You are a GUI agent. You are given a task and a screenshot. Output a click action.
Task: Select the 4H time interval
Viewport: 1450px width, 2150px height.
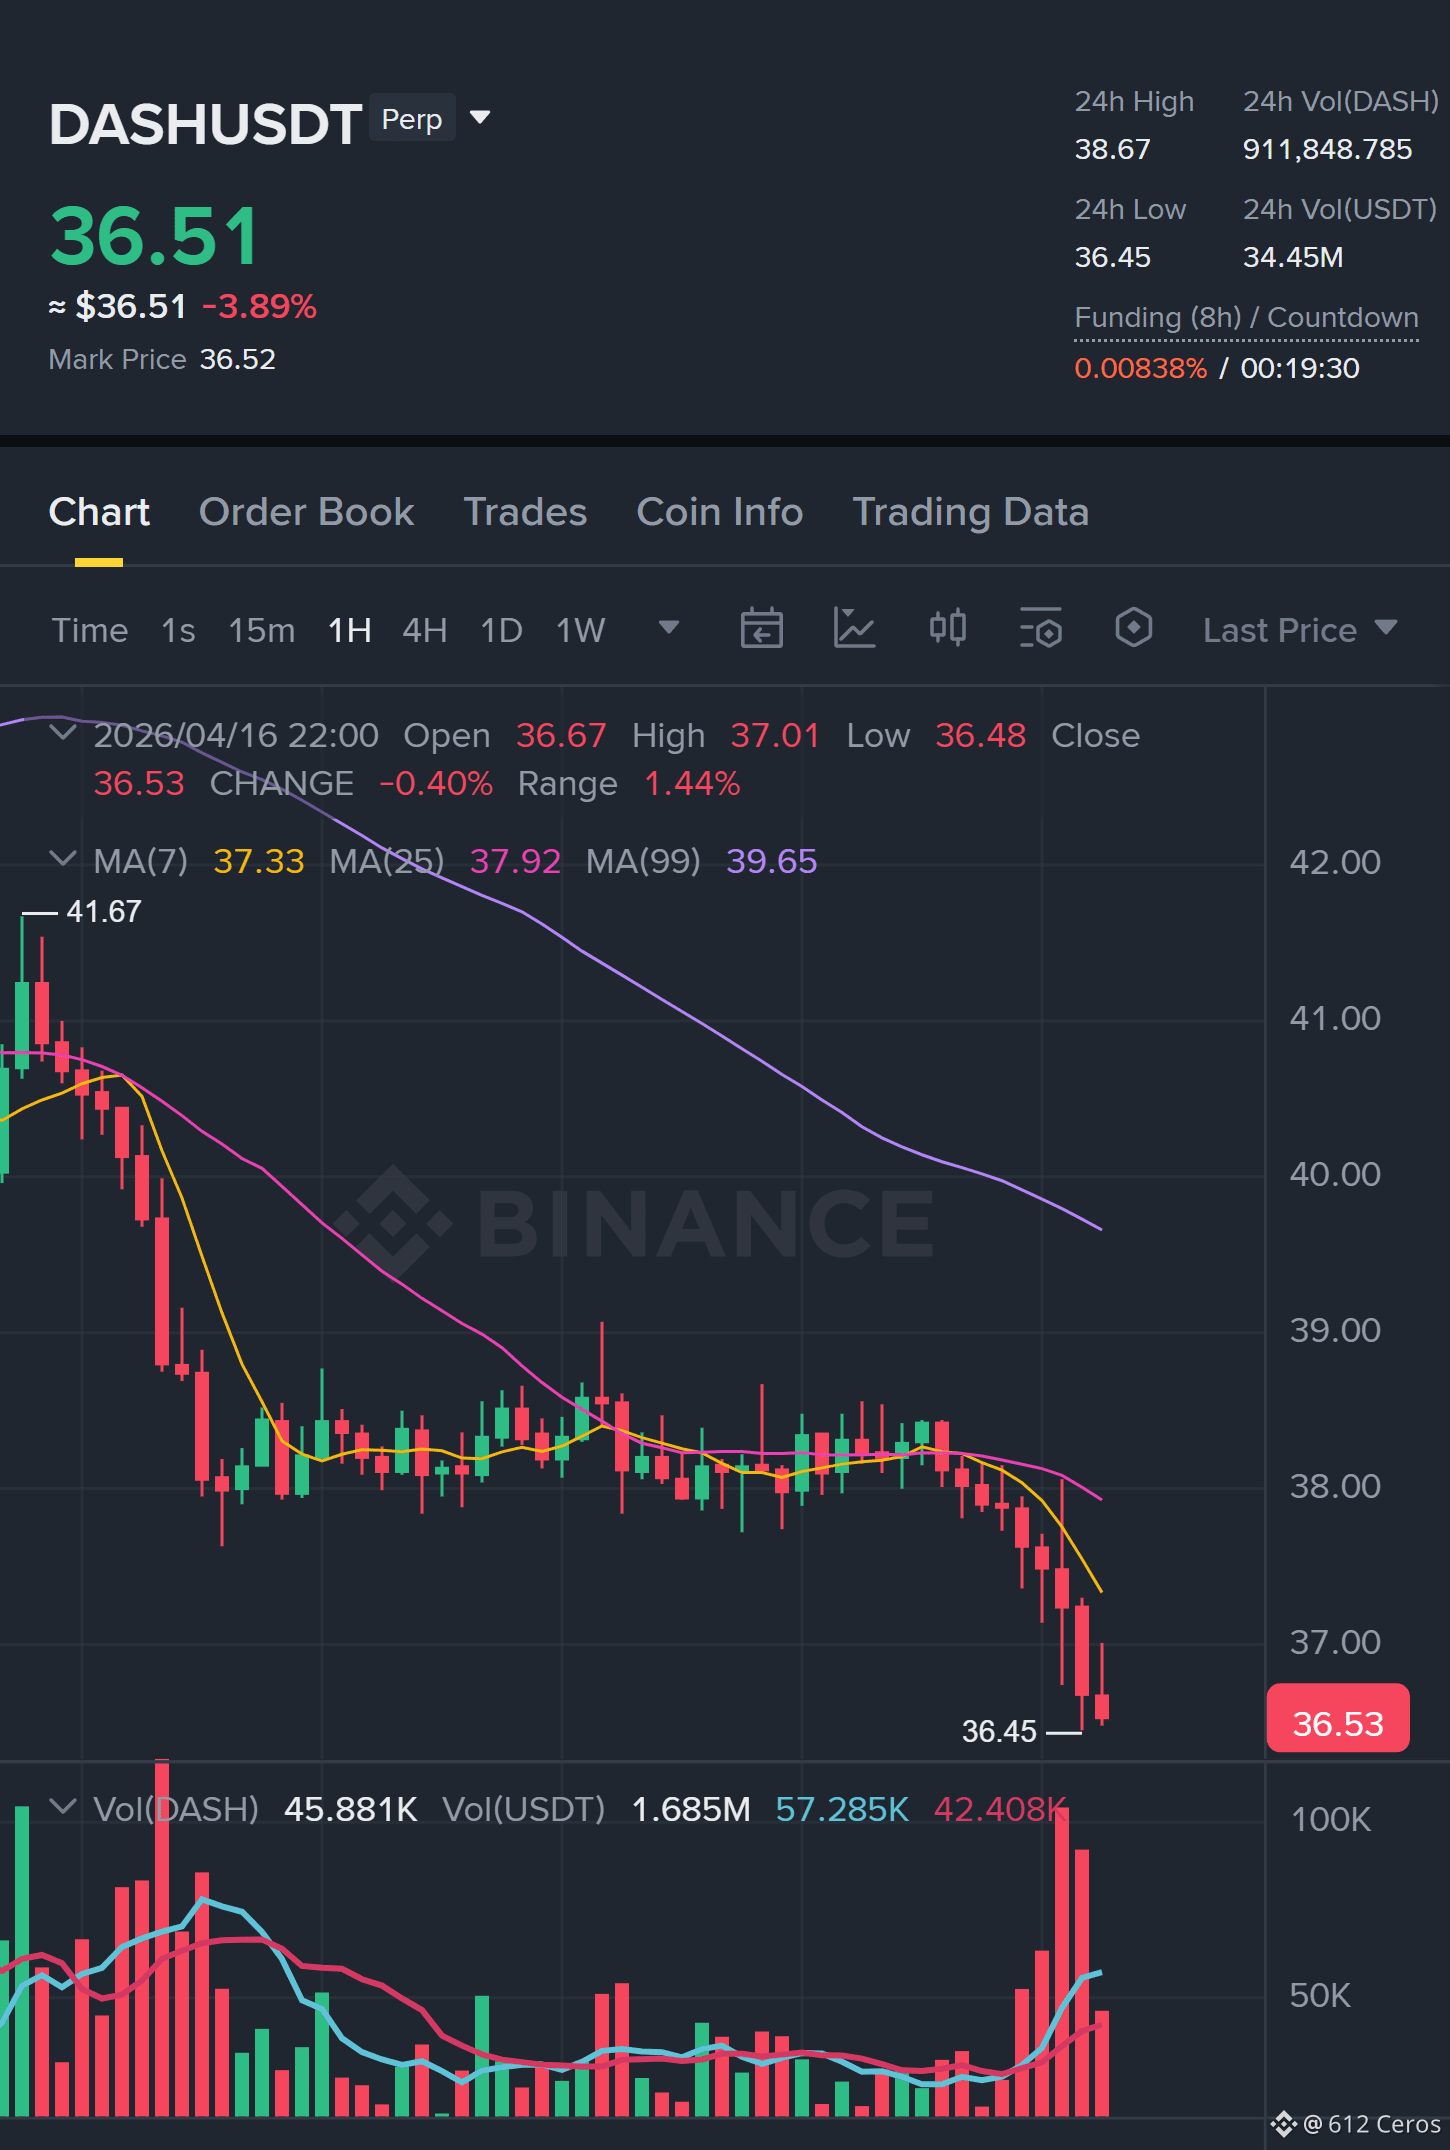pos(425,630)
